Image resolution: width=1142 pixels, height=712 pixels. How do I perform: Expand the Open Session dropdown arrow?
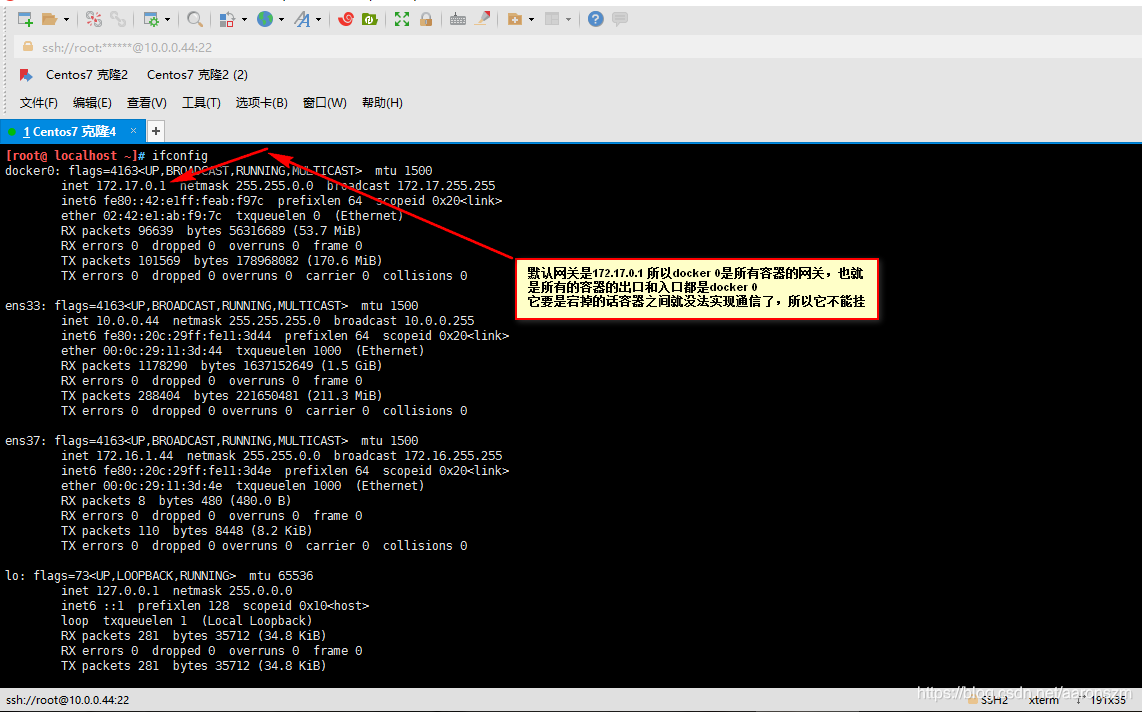(x=66, y=20)
